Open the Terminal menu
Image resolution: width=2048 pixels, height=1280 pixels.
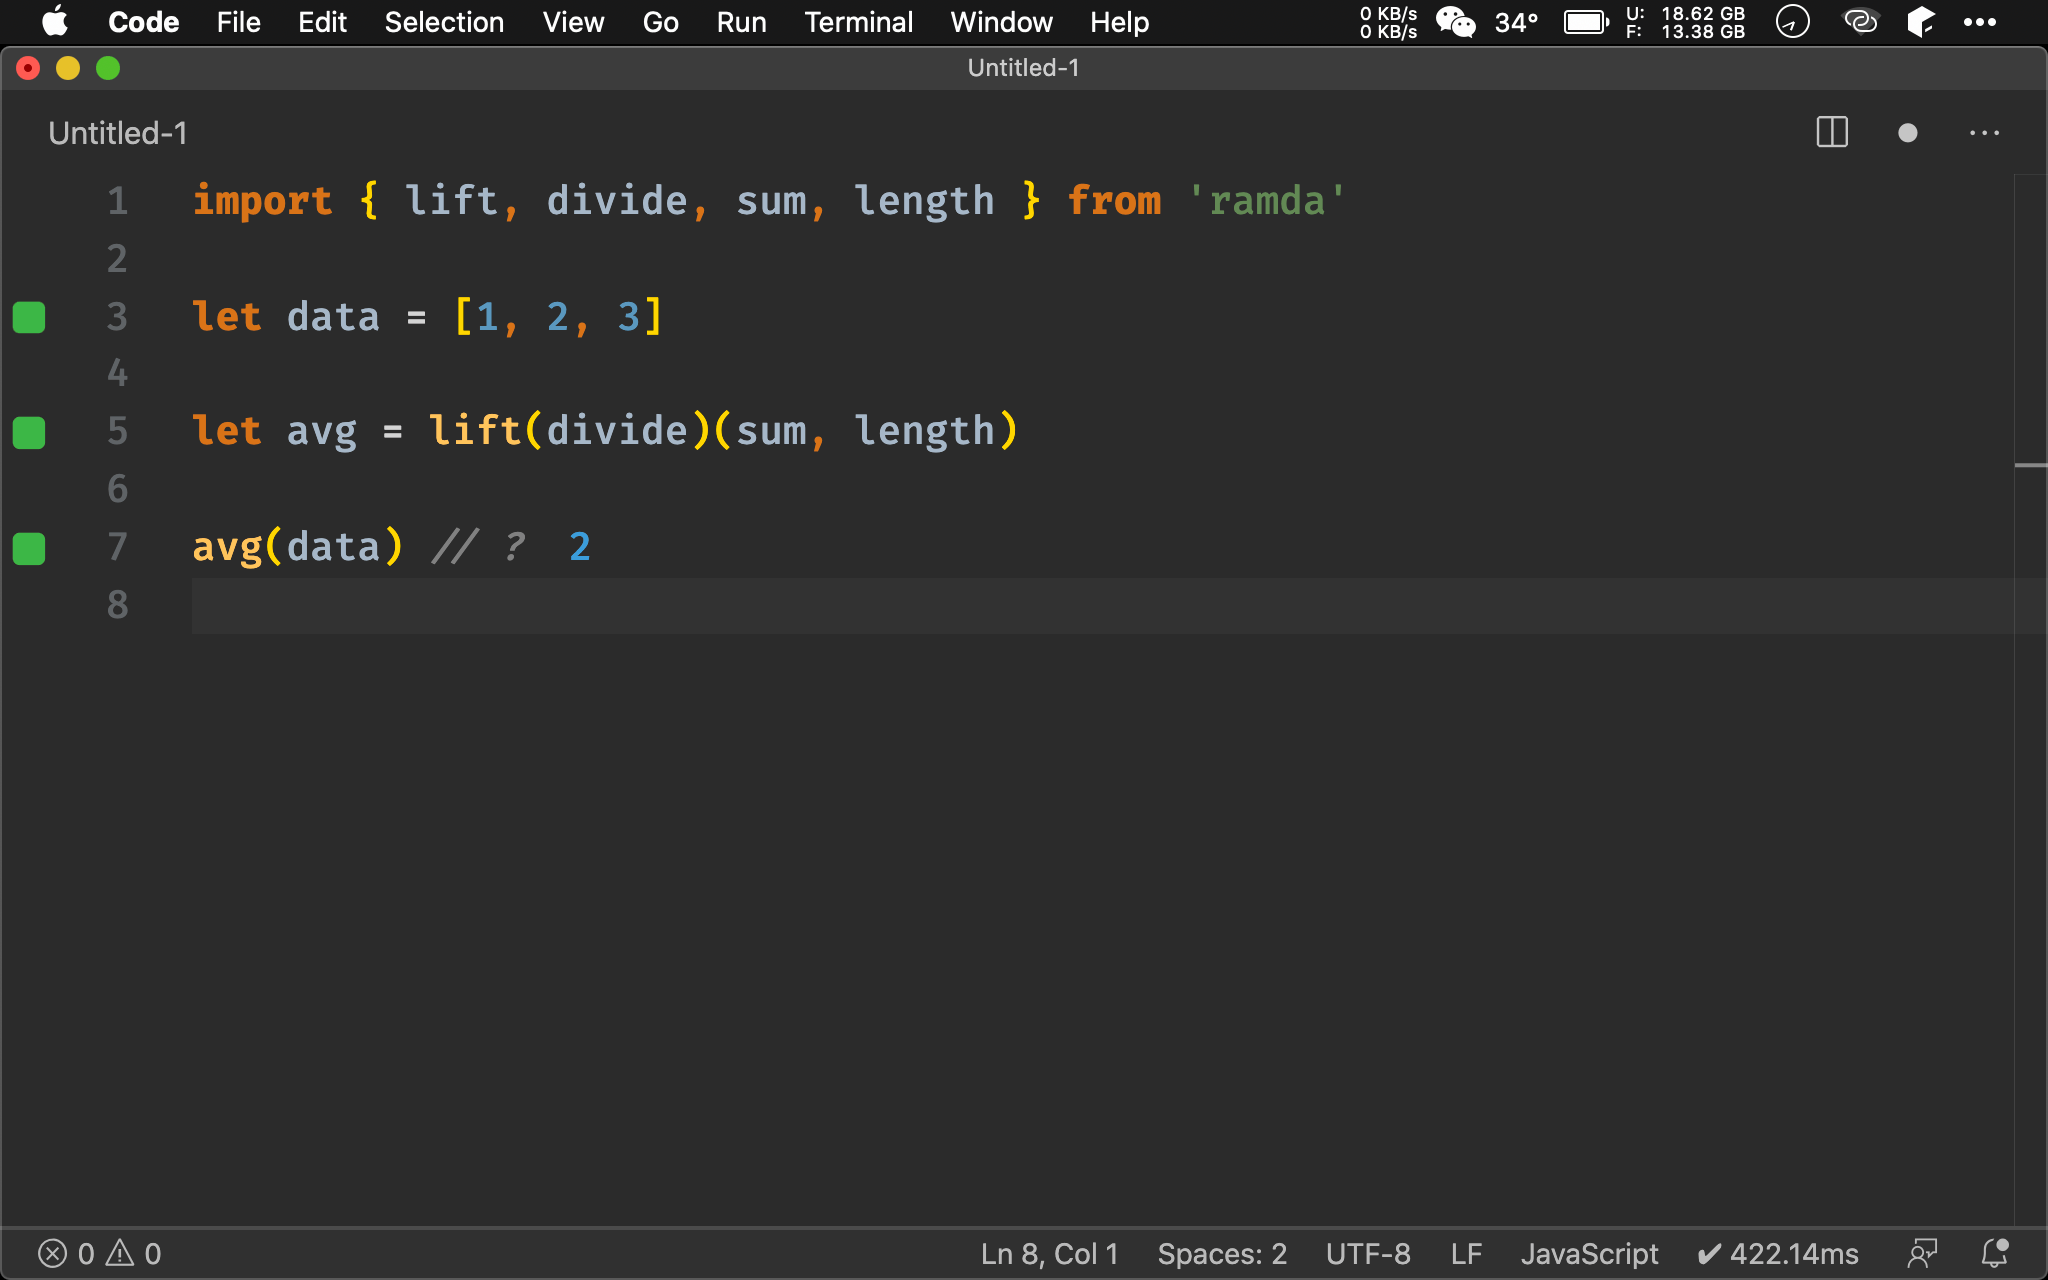pyautogui.click(x=858, y=22)
